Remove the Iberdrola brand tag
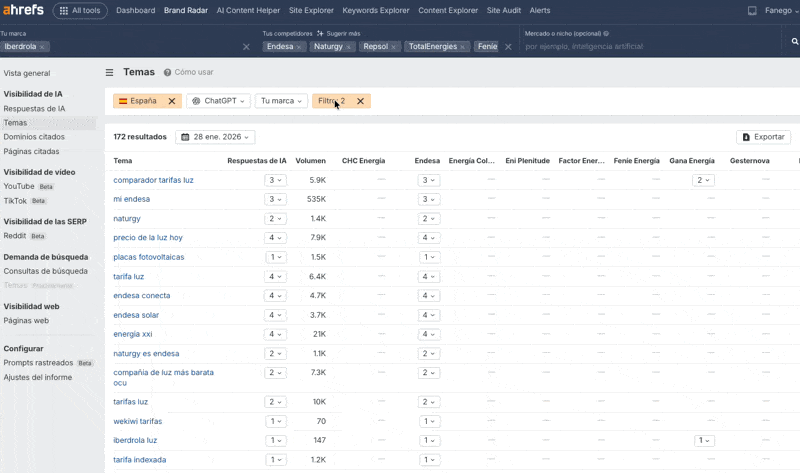Screen dimensions: 800x473 [x=44, y=47]
